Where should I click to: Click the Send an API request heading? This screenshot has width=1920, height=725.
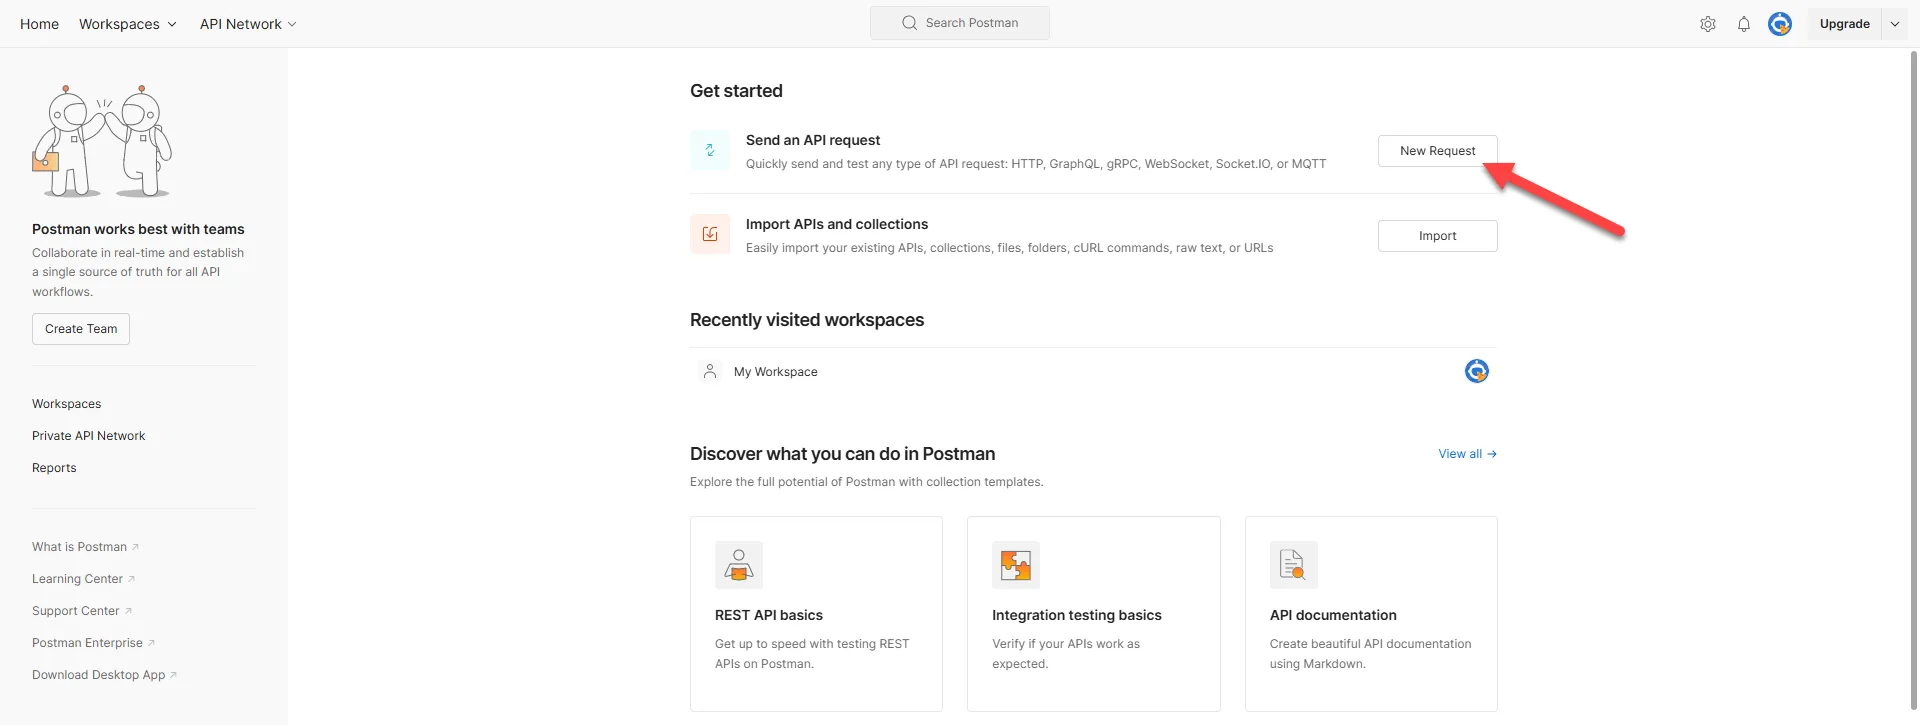coord(813,140)
